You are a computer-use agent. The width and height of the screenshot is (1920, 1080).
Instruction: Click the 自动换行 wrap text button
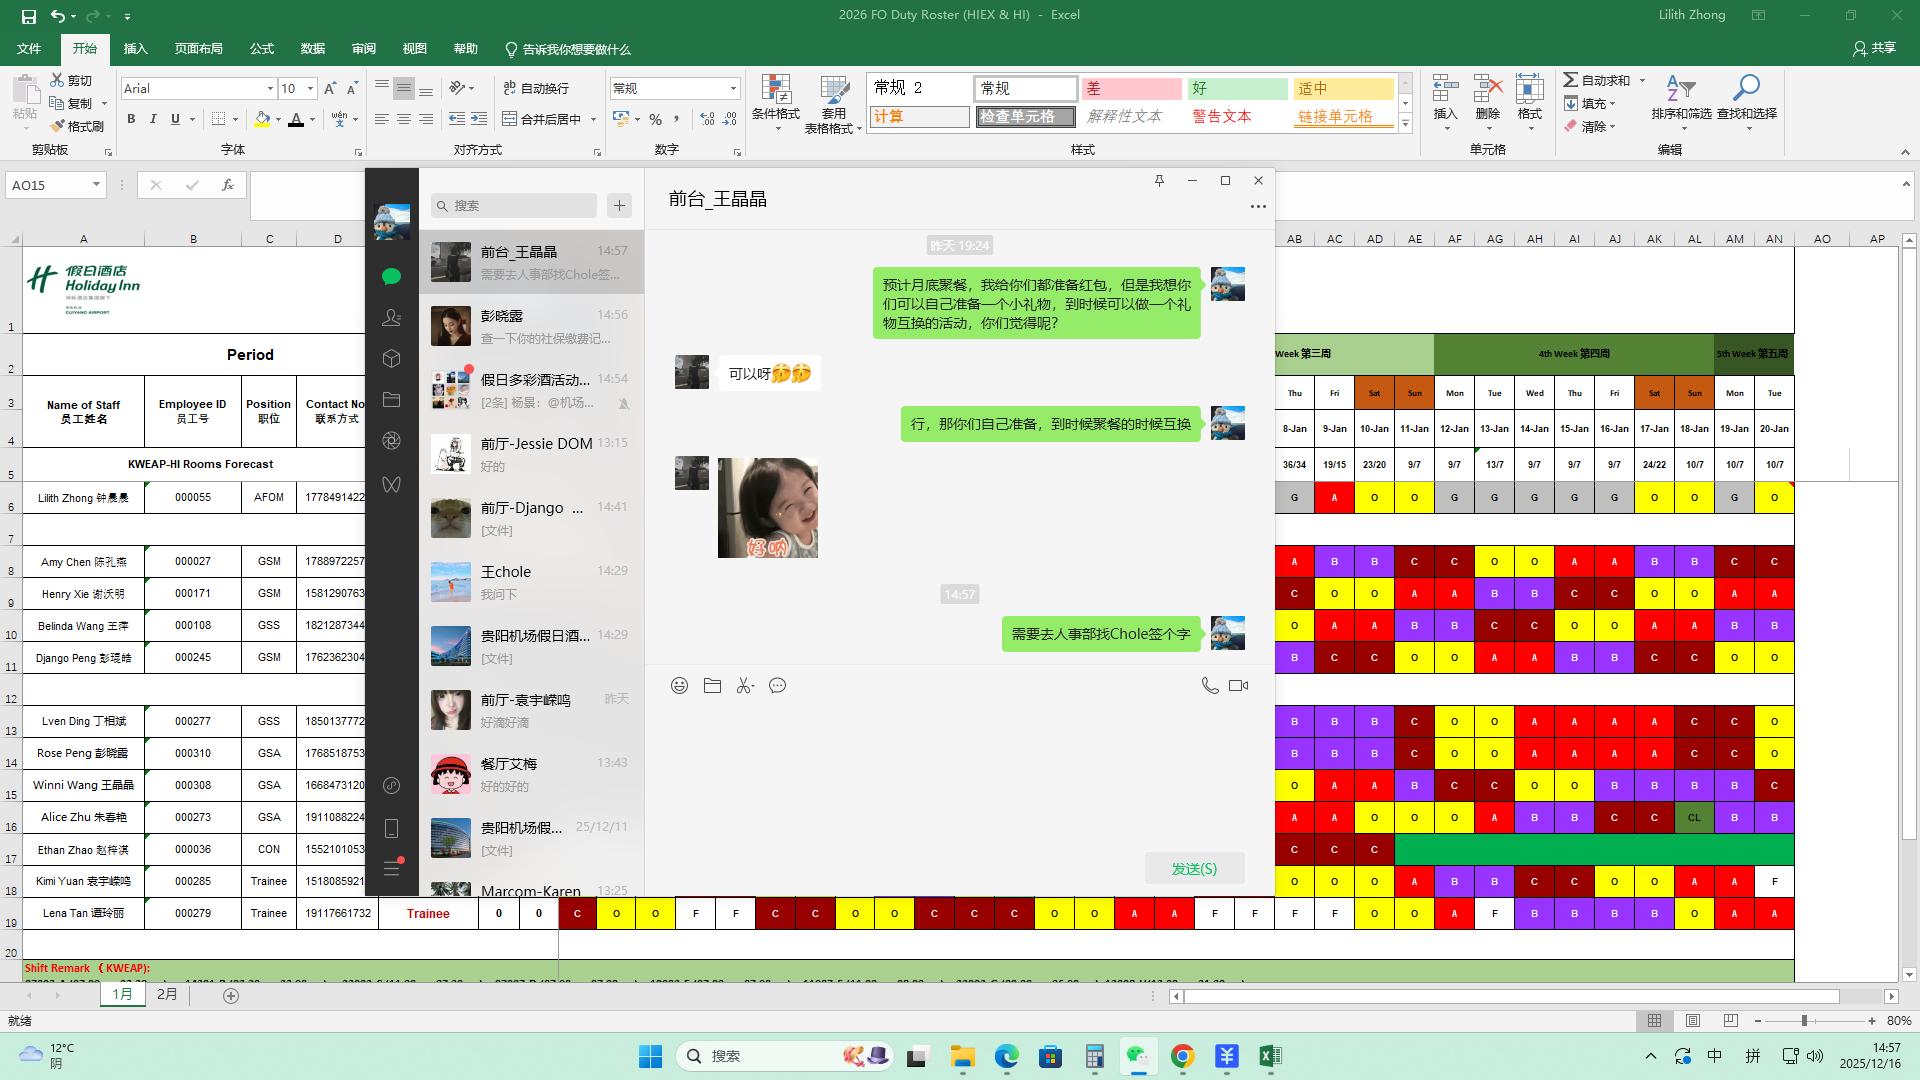point(536,89)
